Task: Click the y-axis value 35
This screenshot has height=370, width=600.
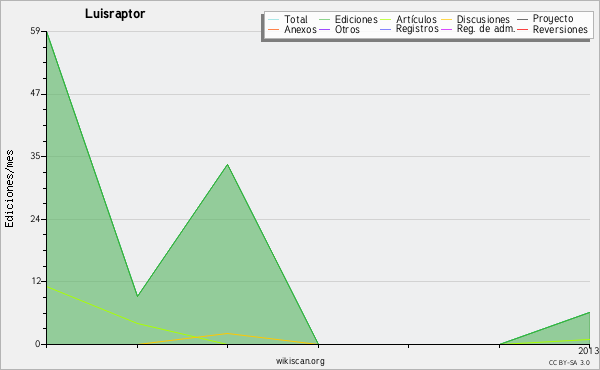Action: [x=35, y=156]
